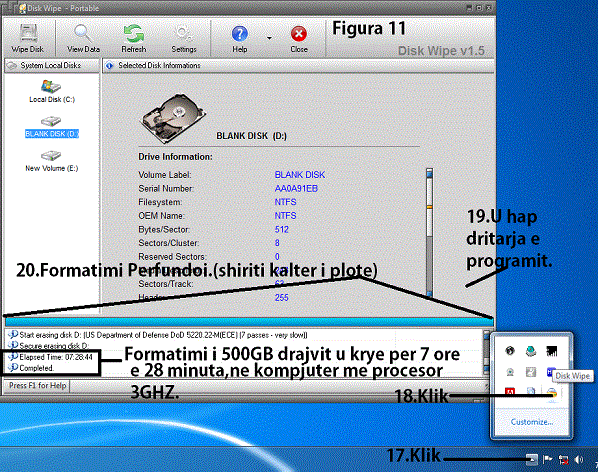Click the System Local Disks header
The width and height of the screenshot is (598, 472).
pos(52,66)
